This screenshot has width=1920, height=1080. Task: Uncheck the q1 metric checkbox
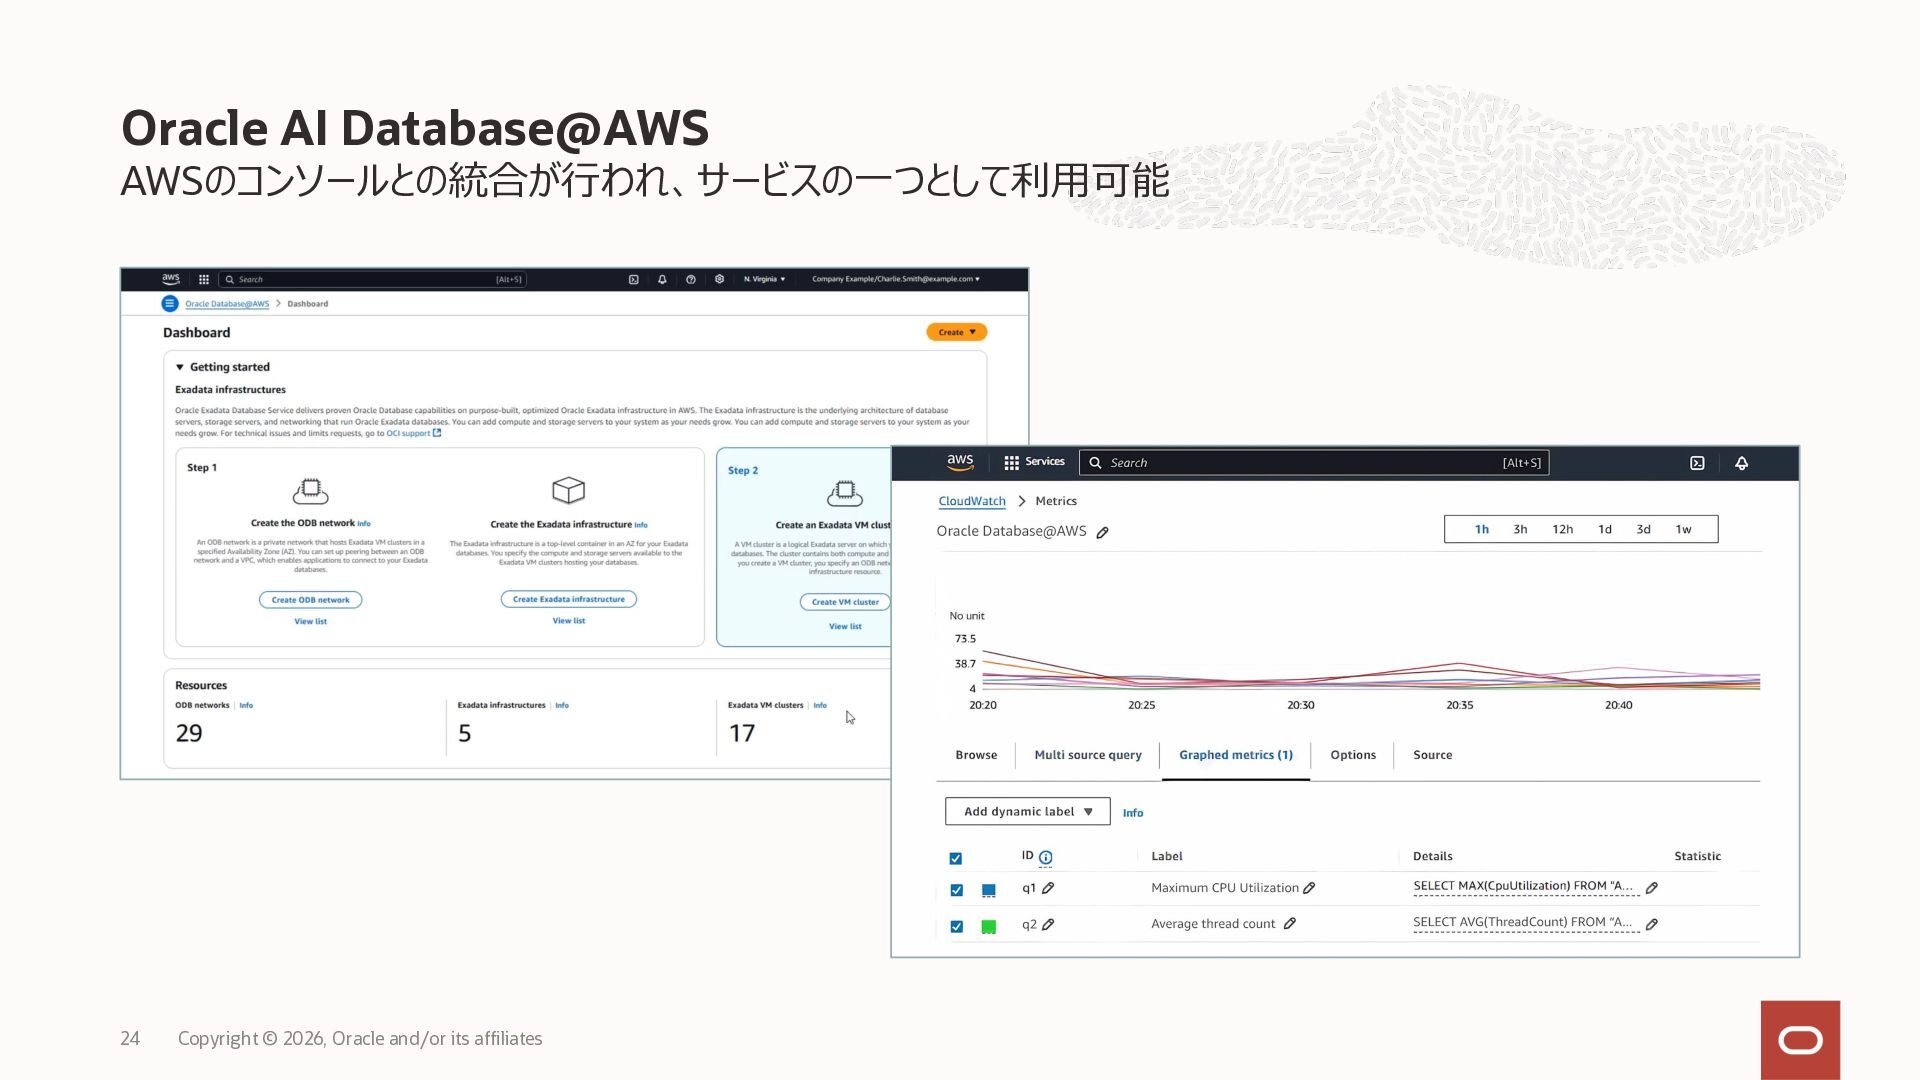pyautogui.click(x=956, y=890)
